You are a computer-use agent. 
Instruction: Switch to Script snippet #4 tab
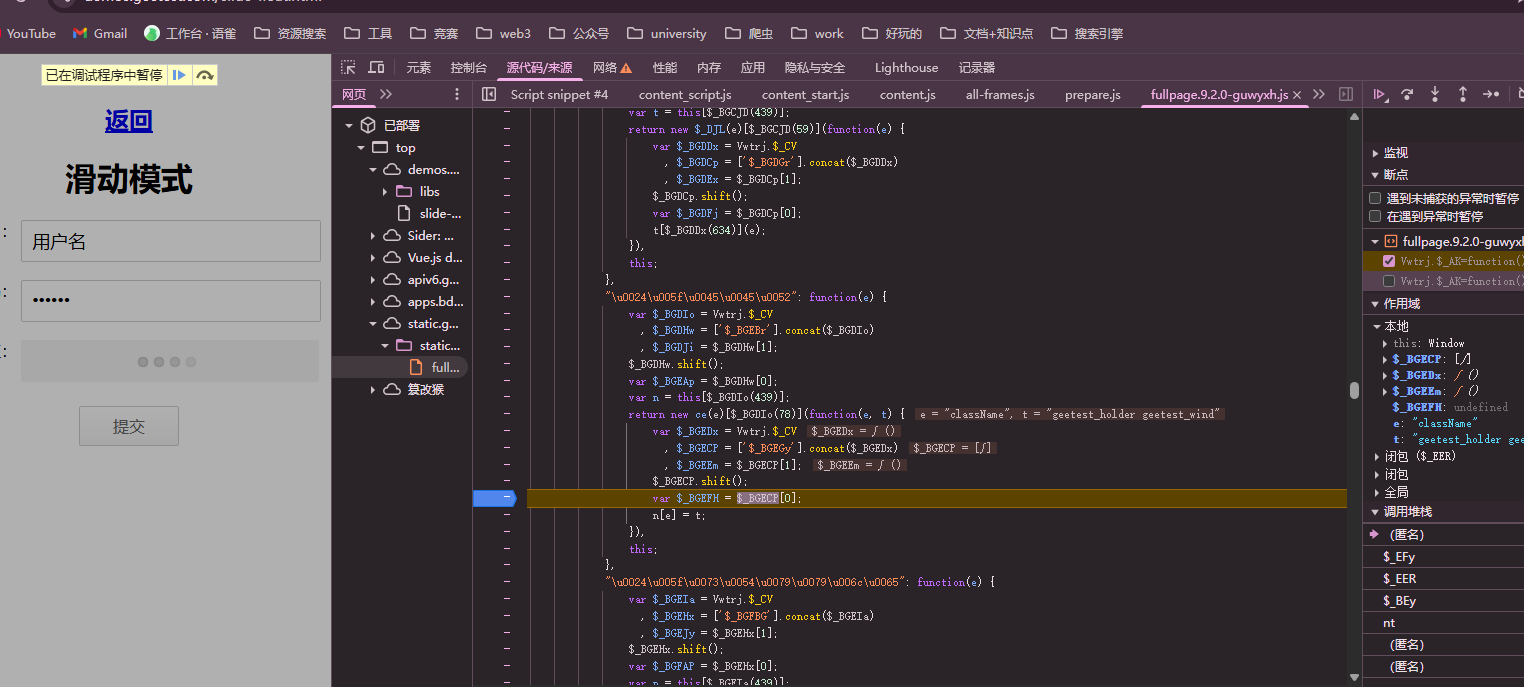pyautogui.click(x=559, y=95)
